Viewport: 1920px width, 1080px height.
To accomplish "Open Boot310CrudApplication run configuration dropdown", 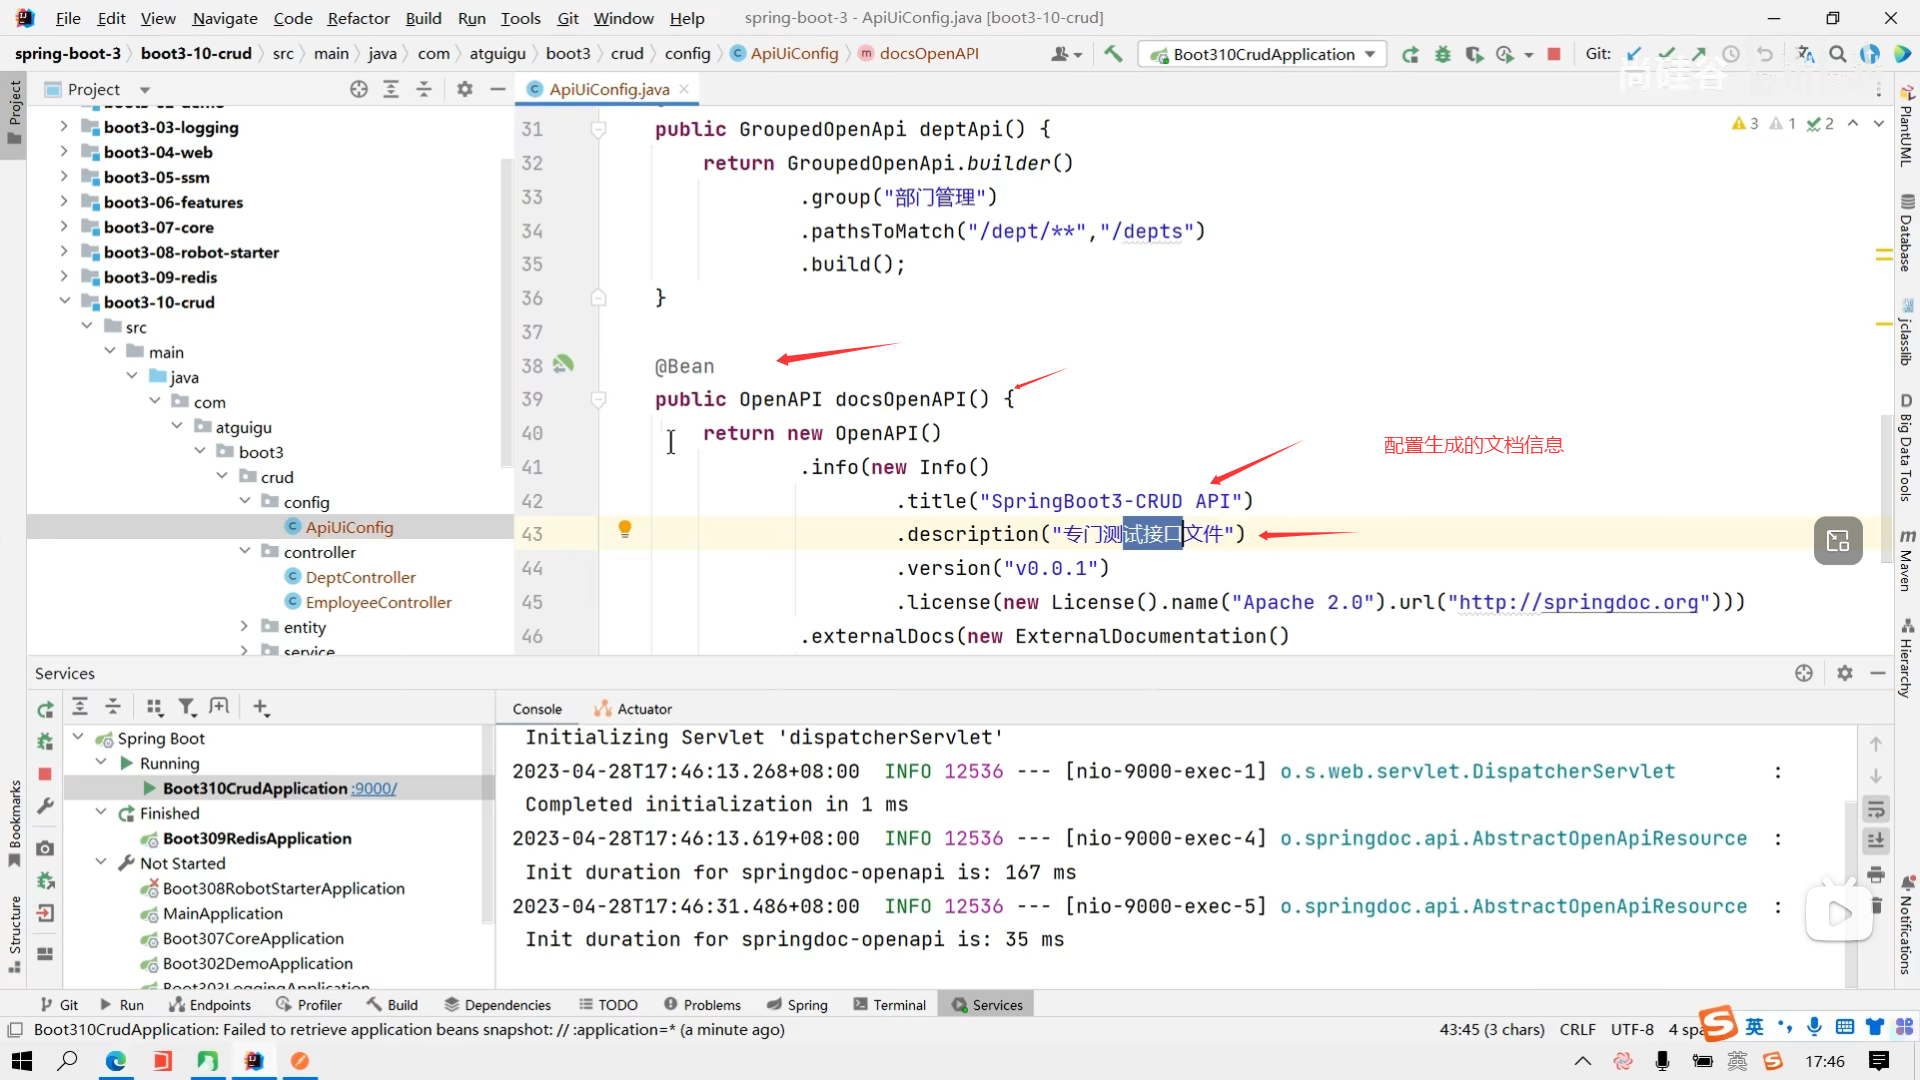I will [x=1263, y=54].
